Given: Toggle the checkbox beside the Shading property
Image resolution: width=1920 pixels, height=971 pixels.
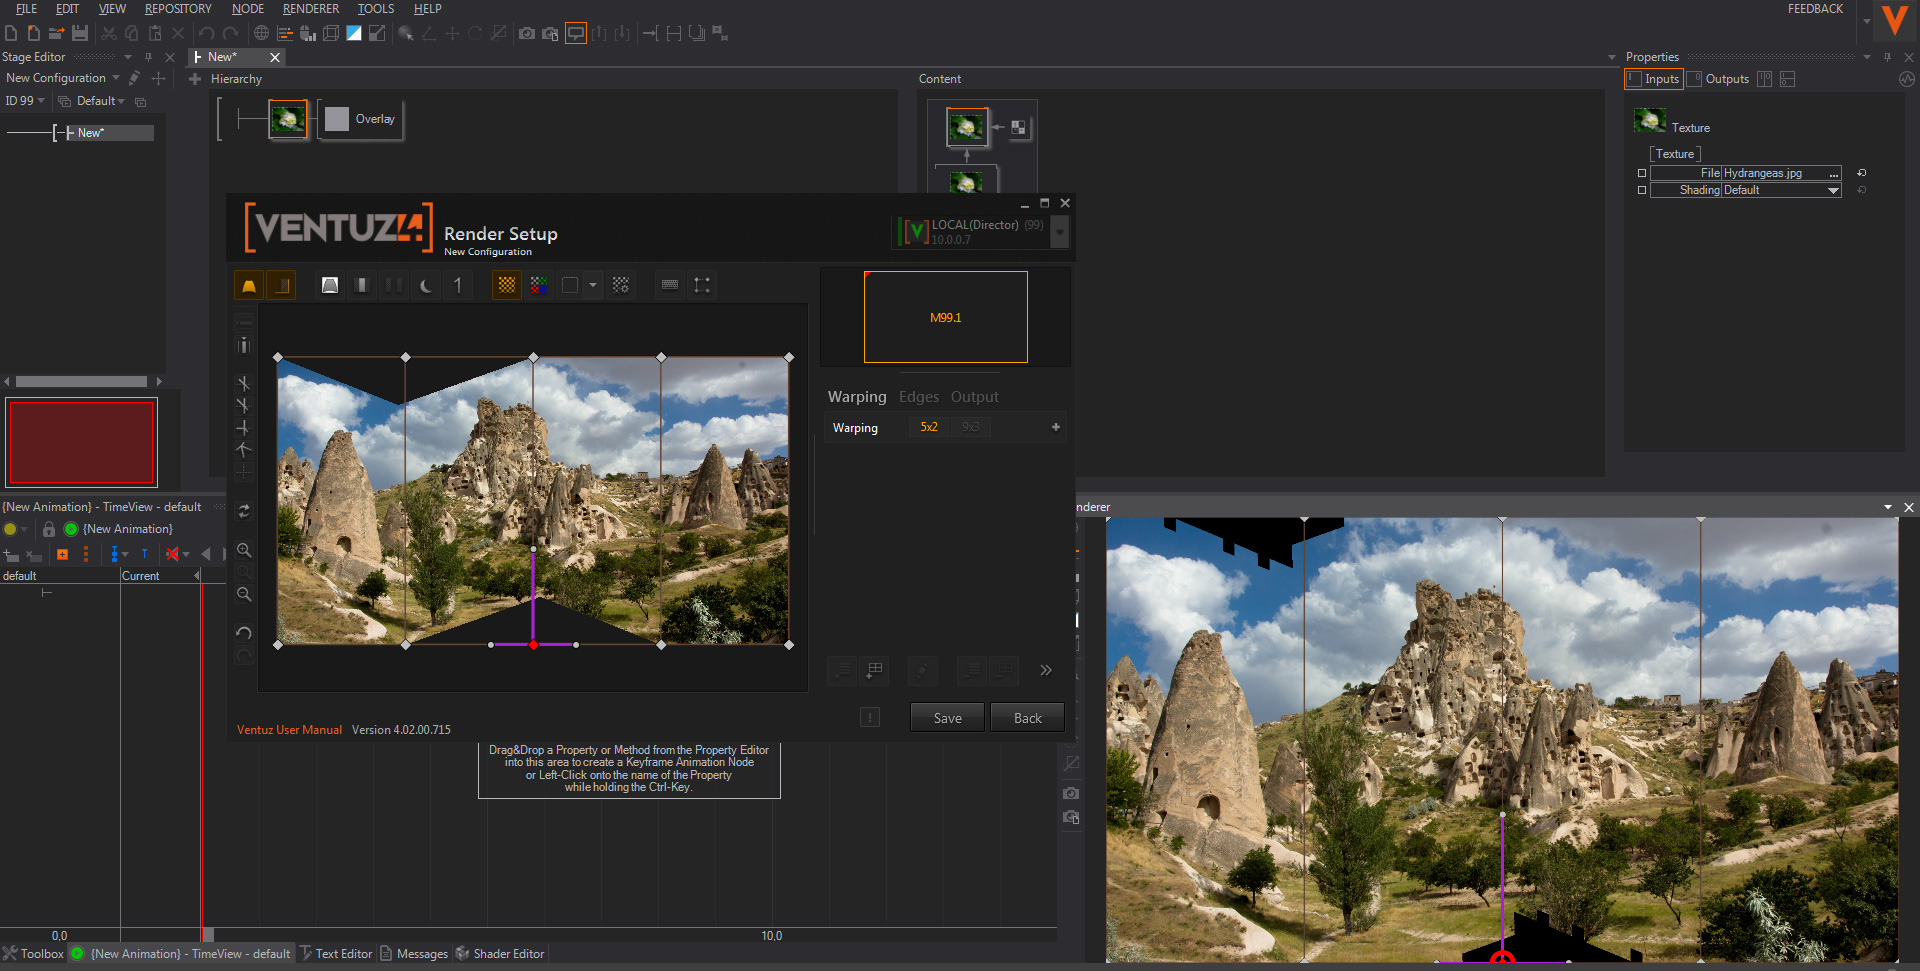Looking at the screenshot, I should pos(1641,190).
